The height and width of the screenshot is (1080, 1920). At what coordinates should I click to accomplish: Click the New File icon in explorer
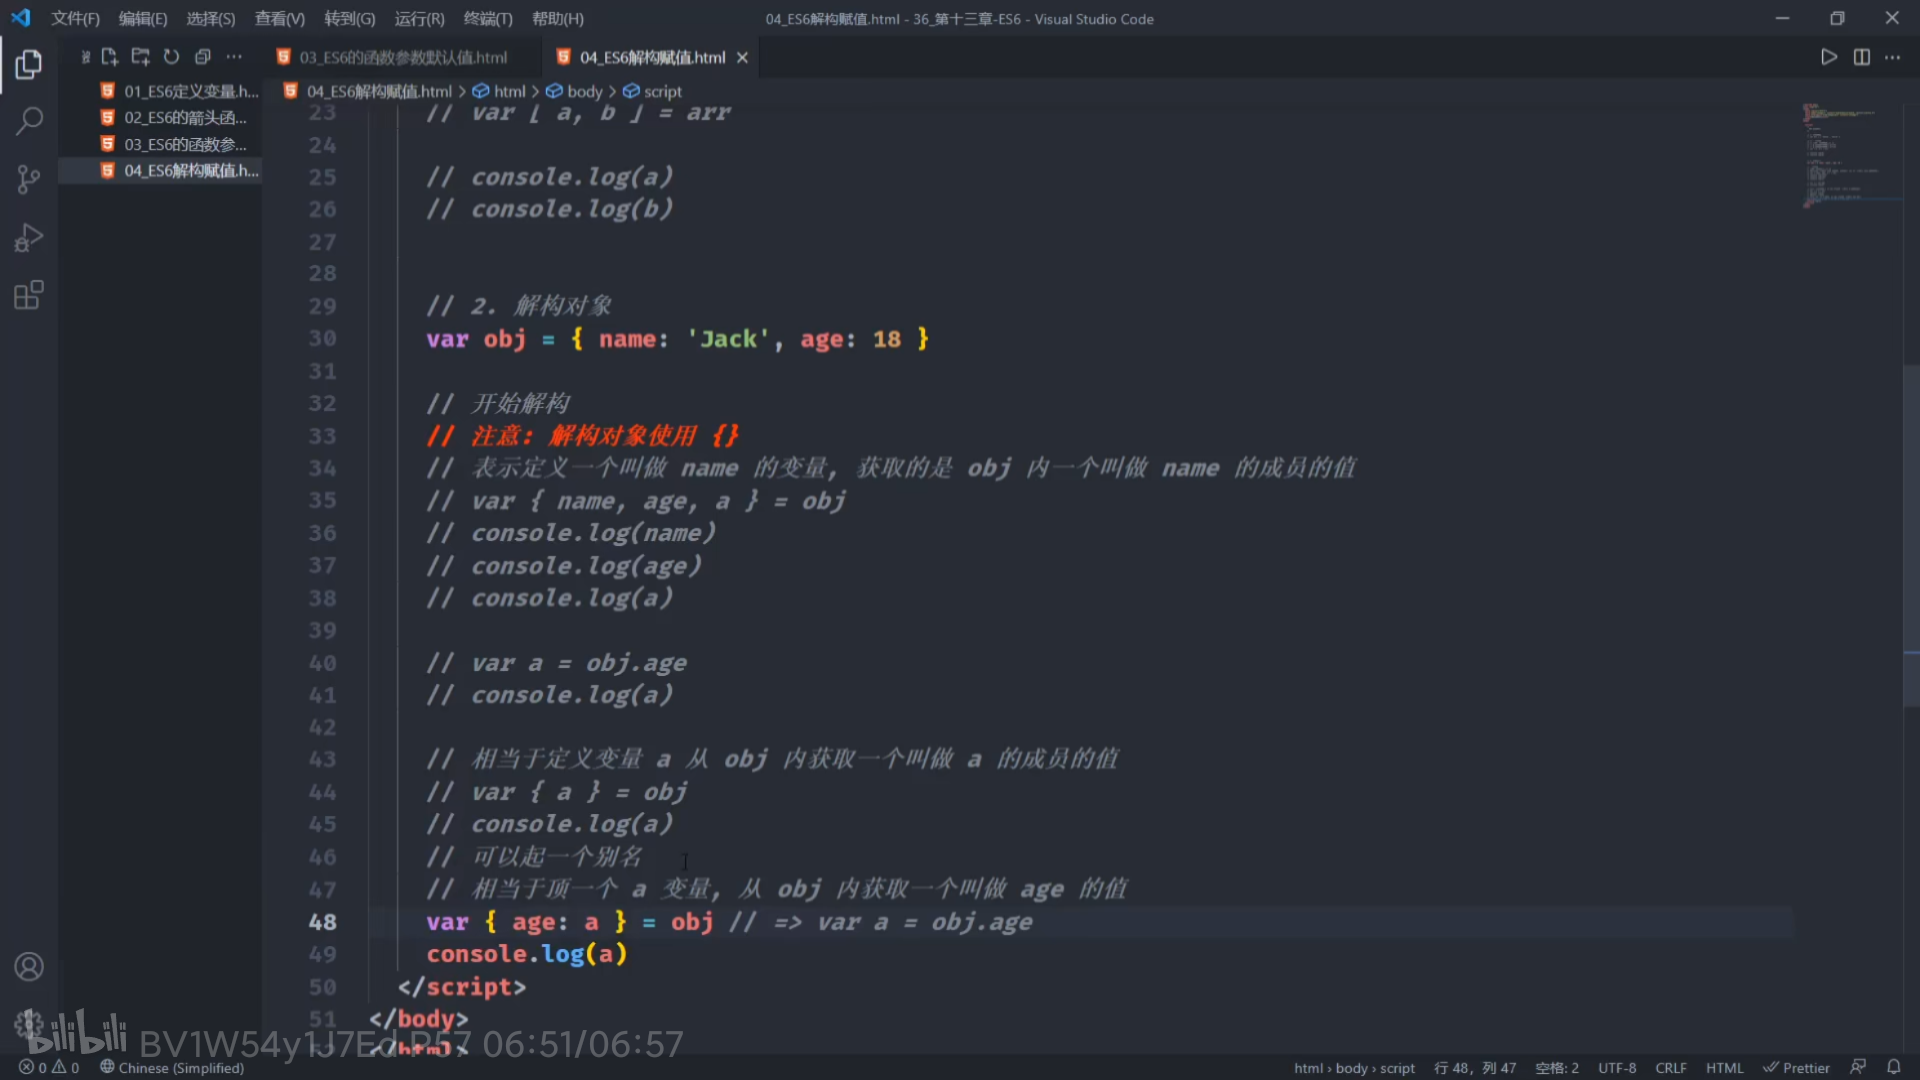[110, 57]
